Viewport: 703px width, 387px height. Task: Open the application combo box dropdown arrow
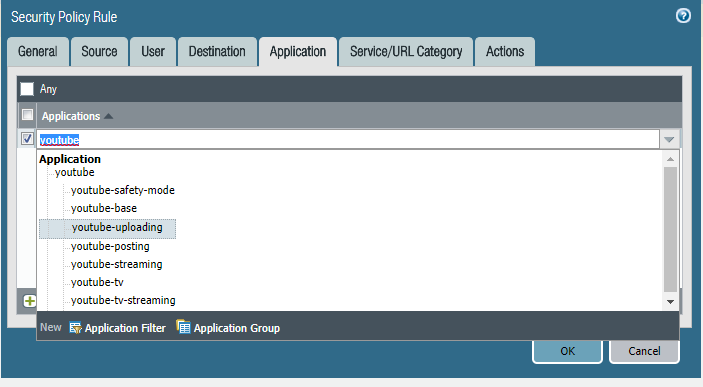[669, 140]
